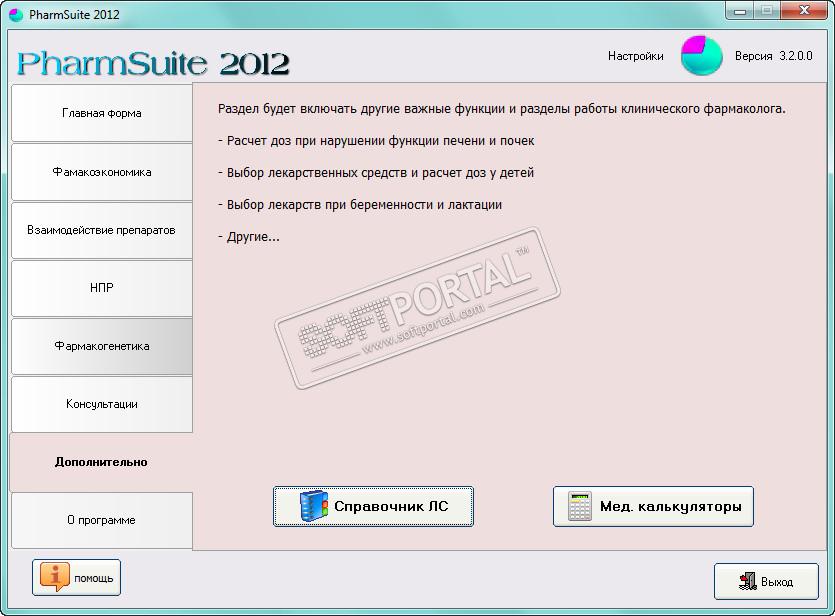Click the exit door icon
Screen dimensions: 835x616
click(x=748, y=581)
